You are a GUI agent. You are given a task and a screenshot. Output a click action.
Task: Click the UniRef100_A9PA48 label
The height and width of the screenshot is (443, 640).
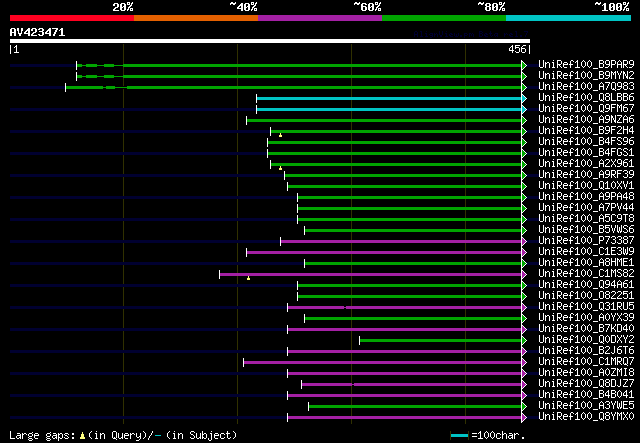click(x=586, y=197)
